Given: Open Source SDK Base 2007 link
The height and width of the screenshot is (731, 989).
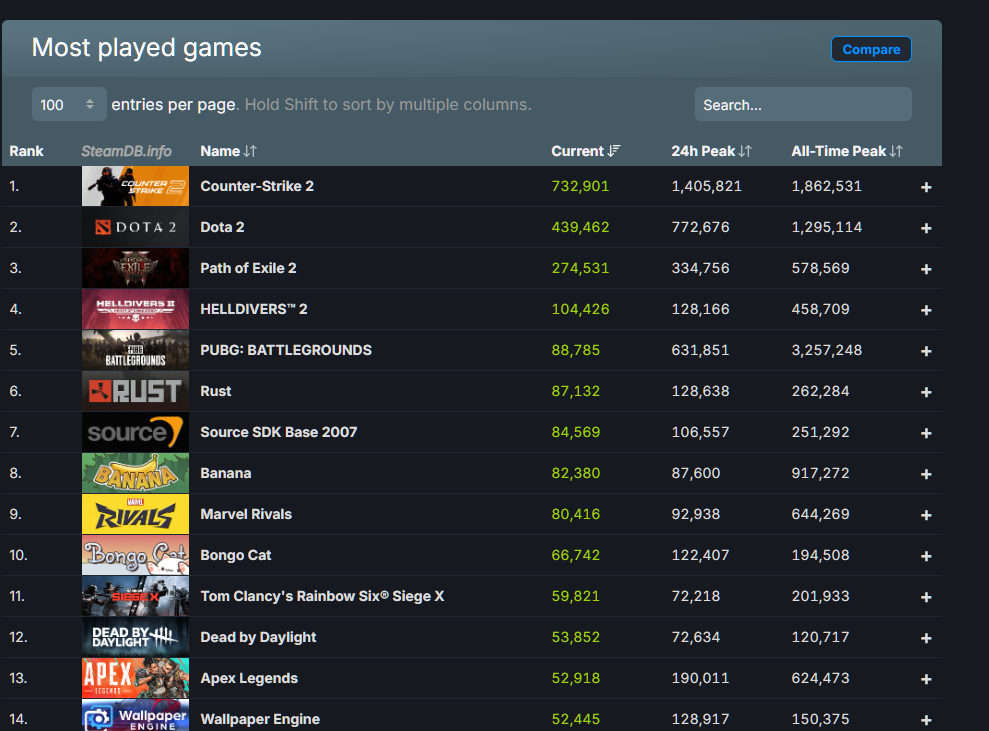Looking at the screenshot, I should (278, 432).
